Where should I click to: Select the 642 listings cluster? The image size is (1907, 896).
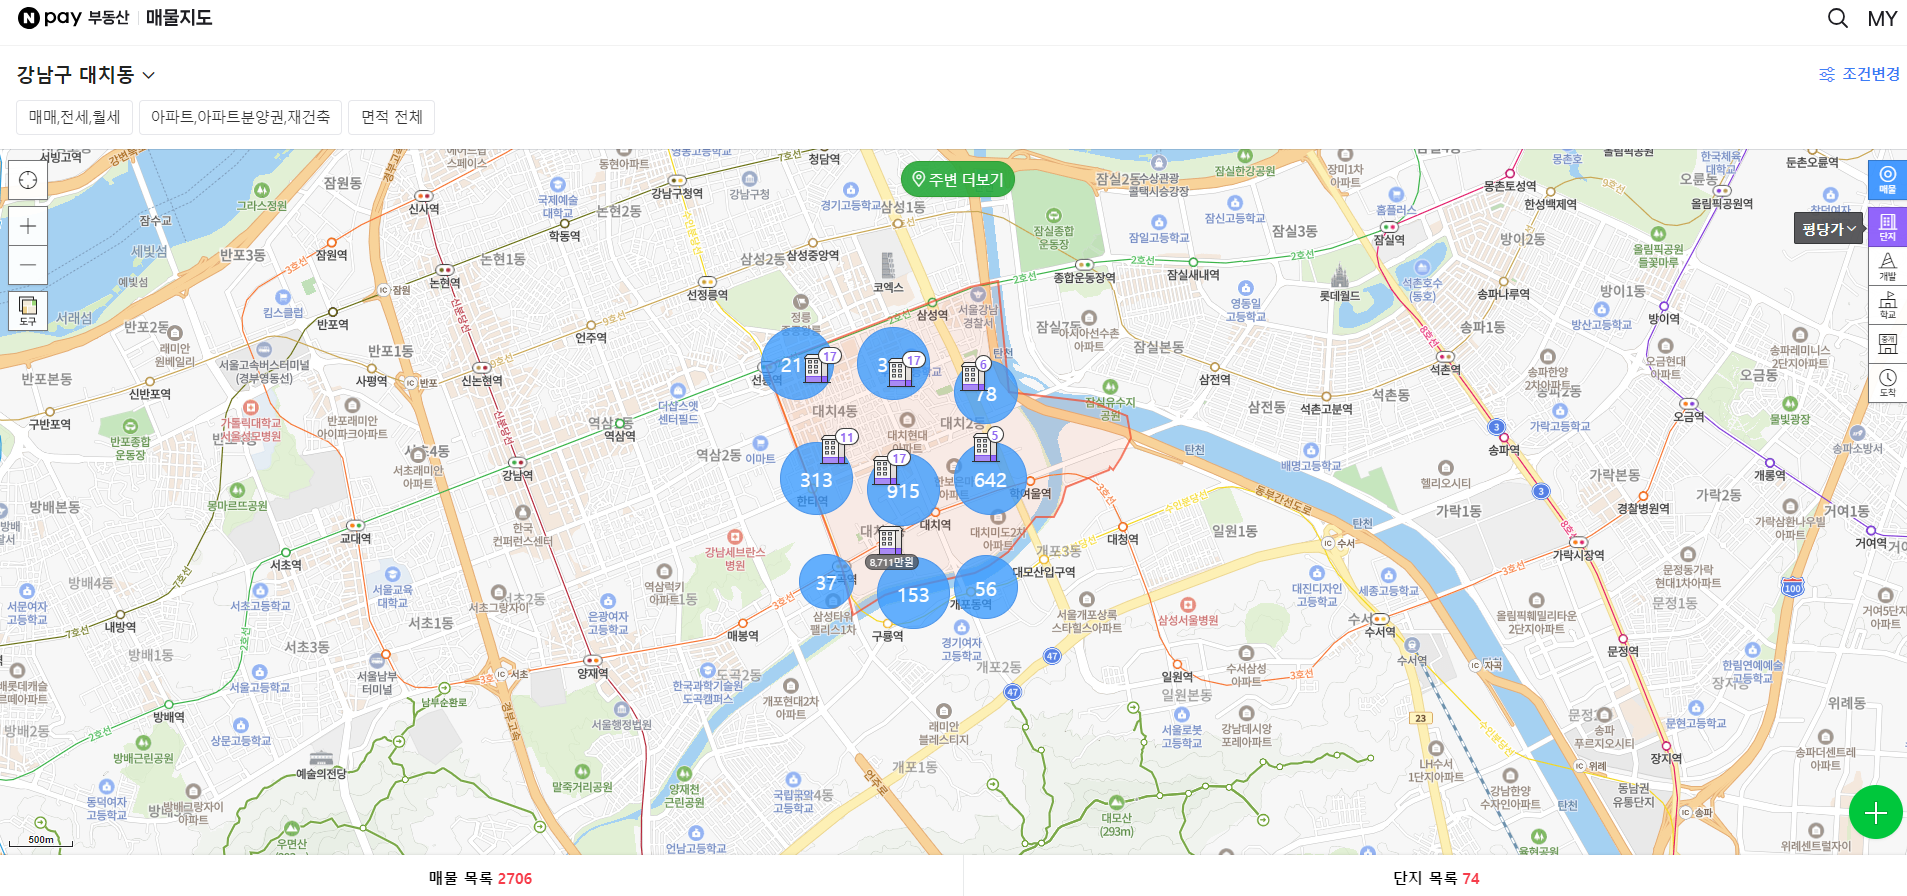[990, 480]
